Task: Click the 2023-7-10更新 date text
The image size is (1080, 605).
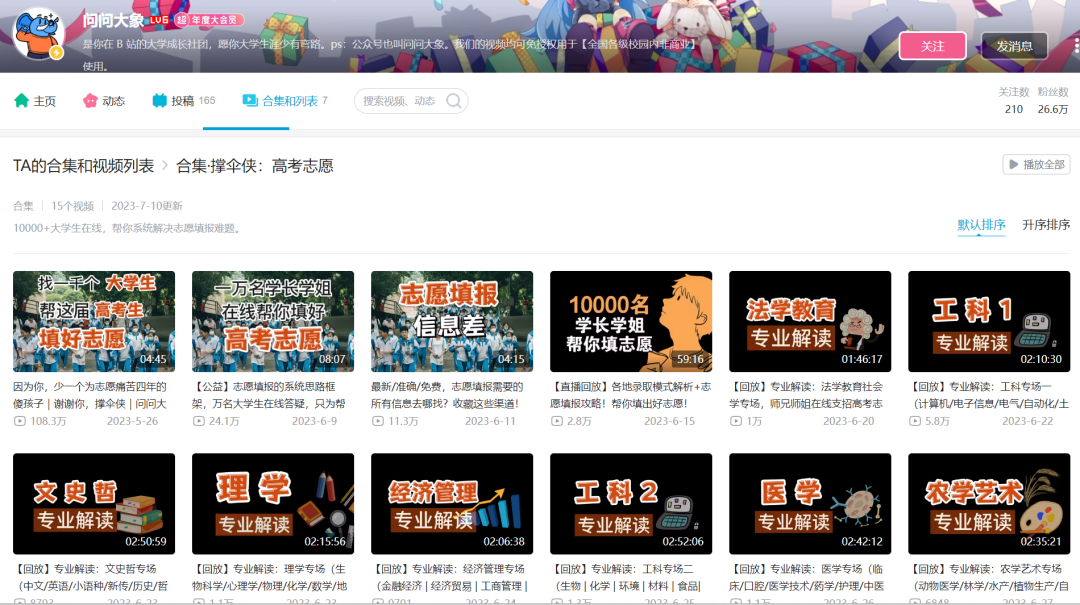Action: click(147, 206)
